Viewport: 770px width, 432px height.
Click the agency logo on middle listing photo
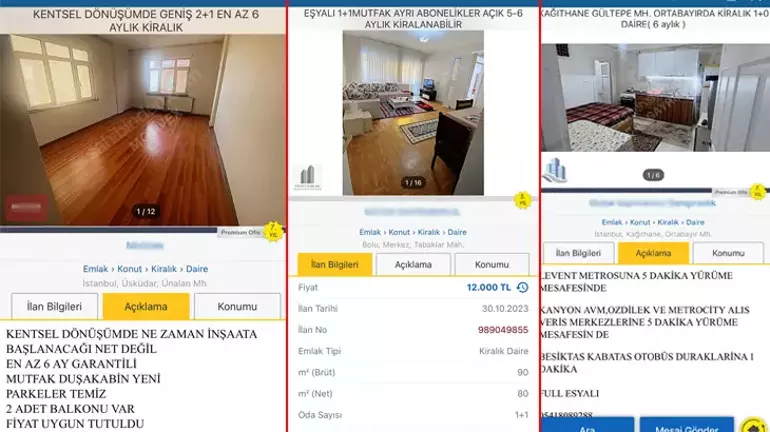pyautogui.click(x=308, y=176)
